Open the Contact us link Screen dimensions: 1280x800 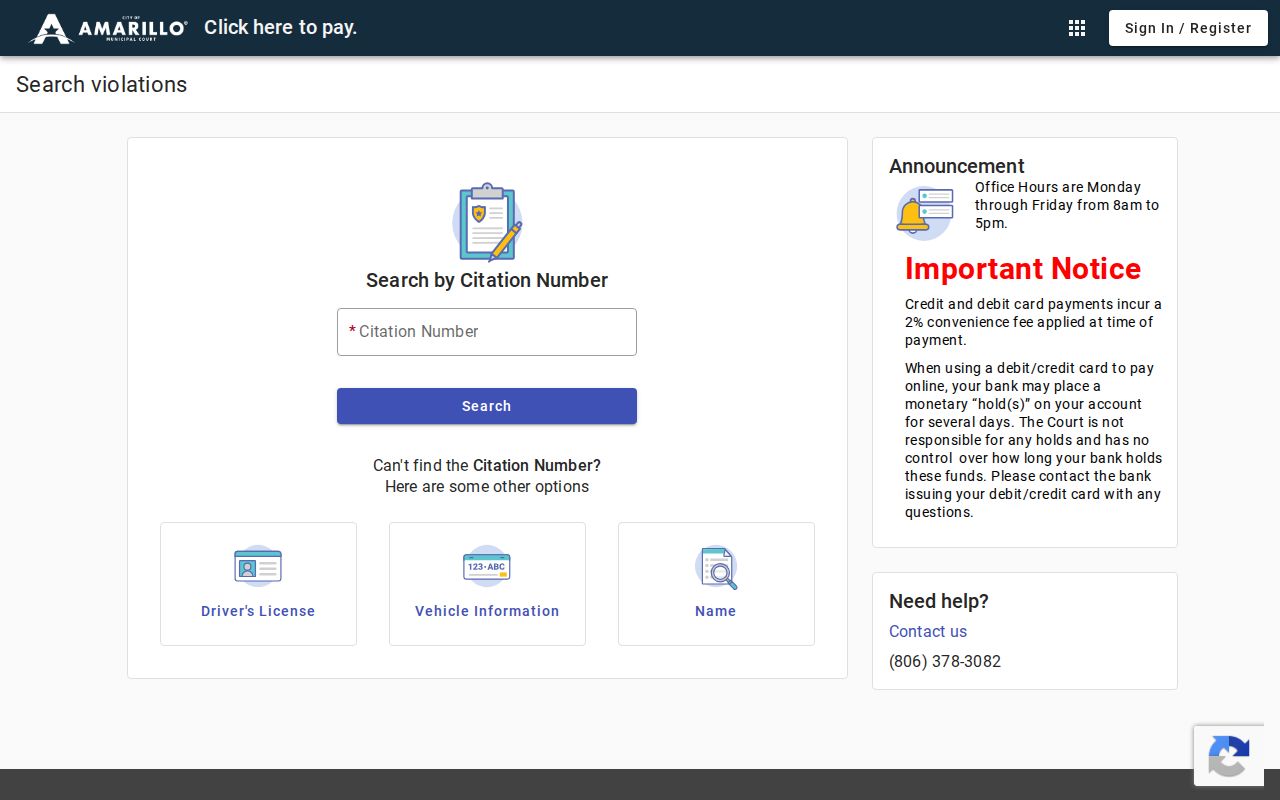point(928,631)
